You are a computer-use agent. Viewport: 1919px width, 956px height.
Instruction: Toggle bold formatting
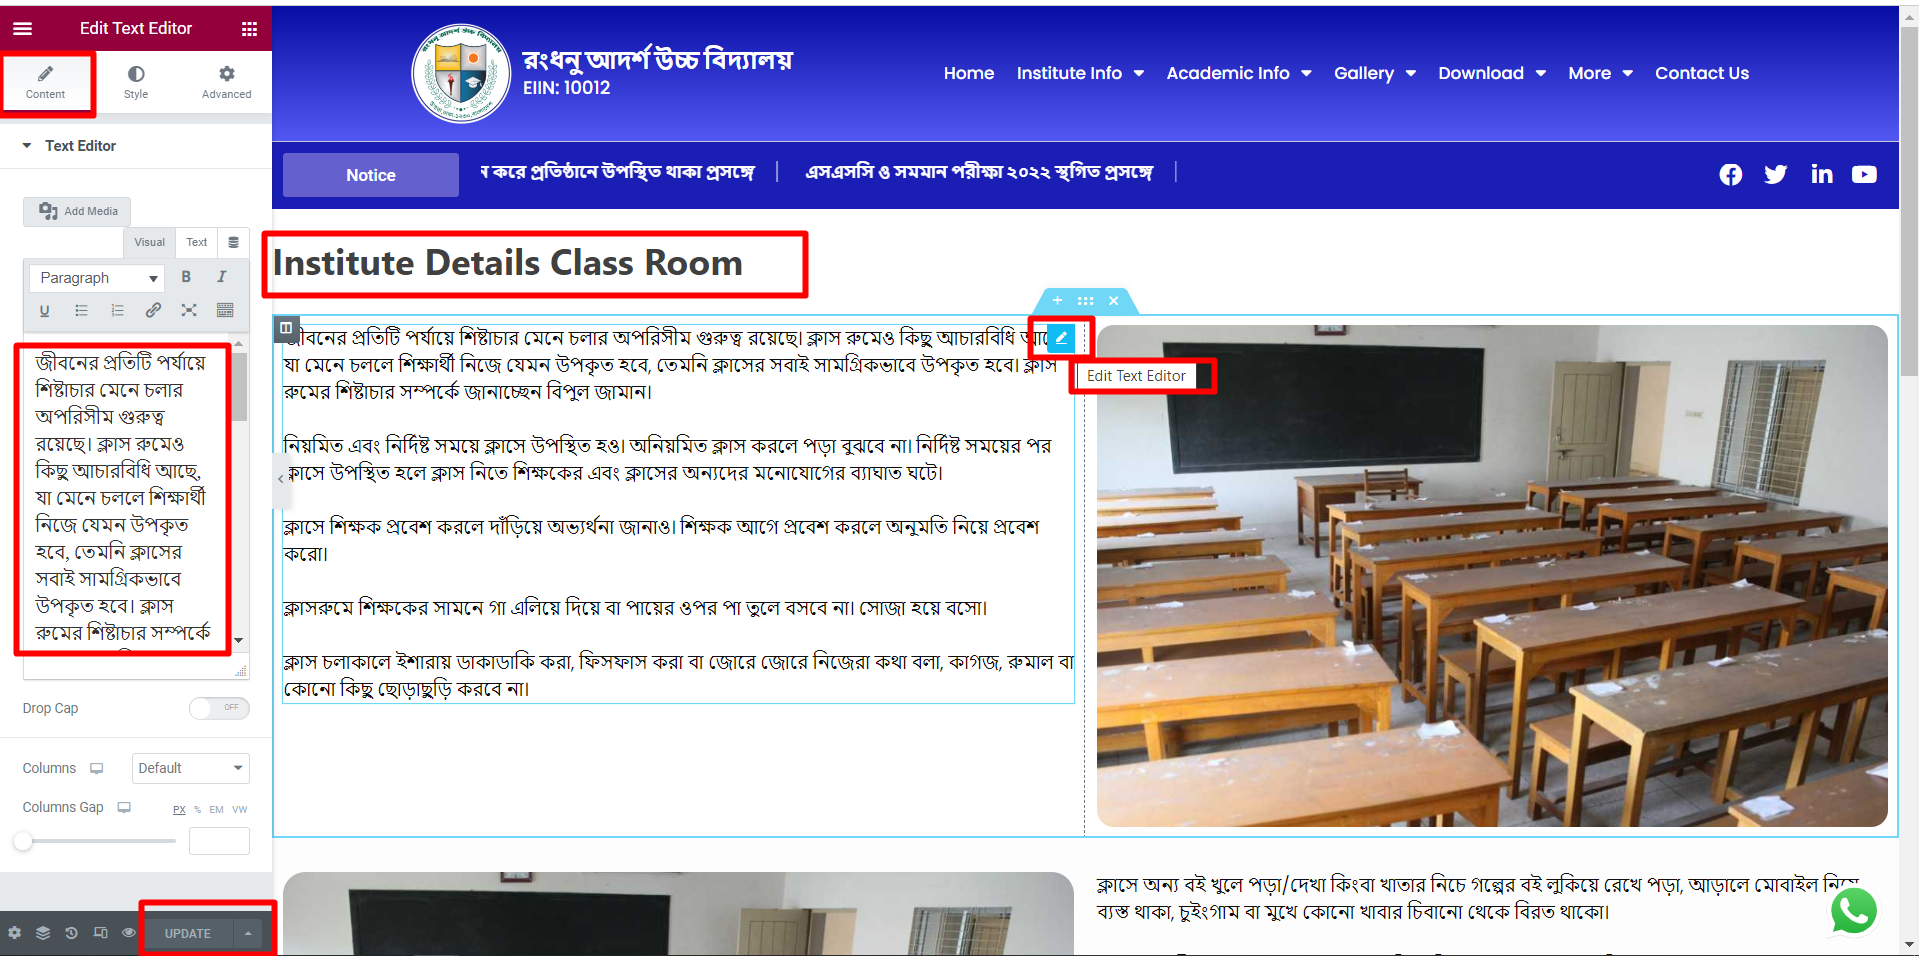coord(186,277)
